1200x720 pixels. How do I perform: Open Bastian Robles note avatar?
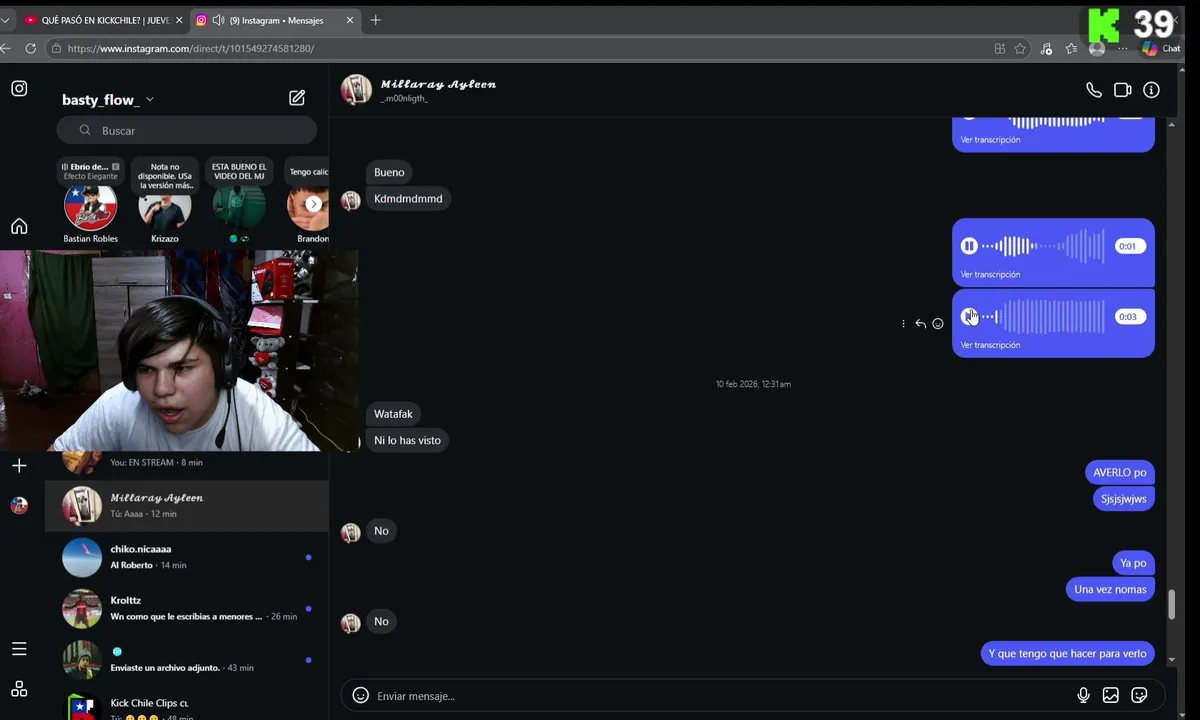click(x=90, y=207)
